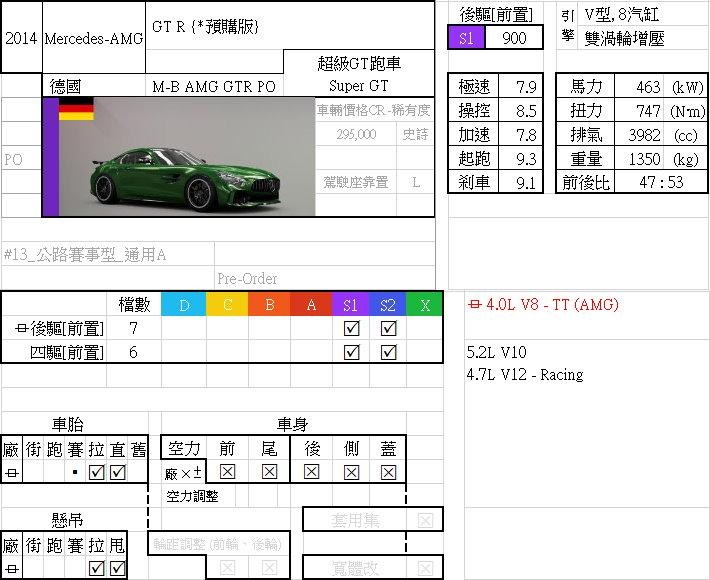Click the 4.7L V12 - Racing engine option

(525, 375)
